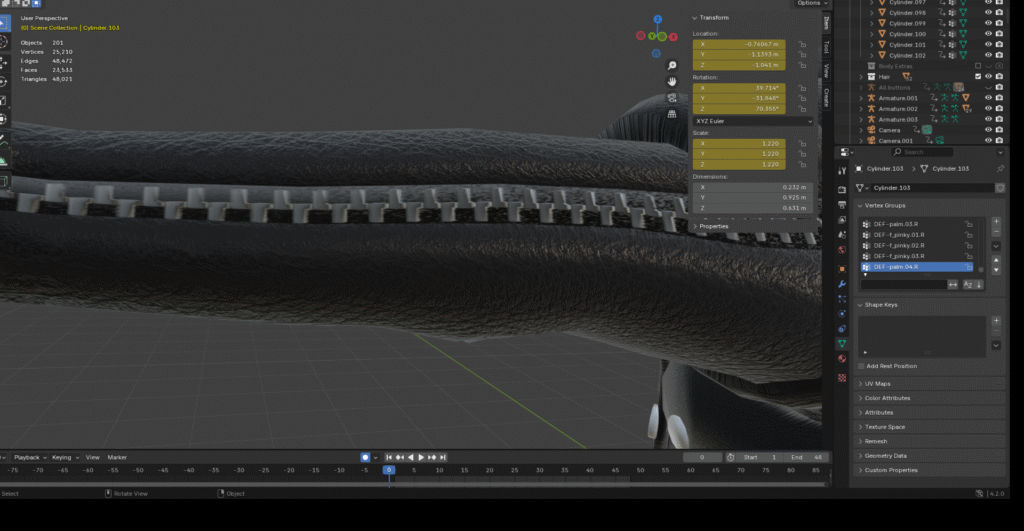Lock the X location property

(802, 45)
